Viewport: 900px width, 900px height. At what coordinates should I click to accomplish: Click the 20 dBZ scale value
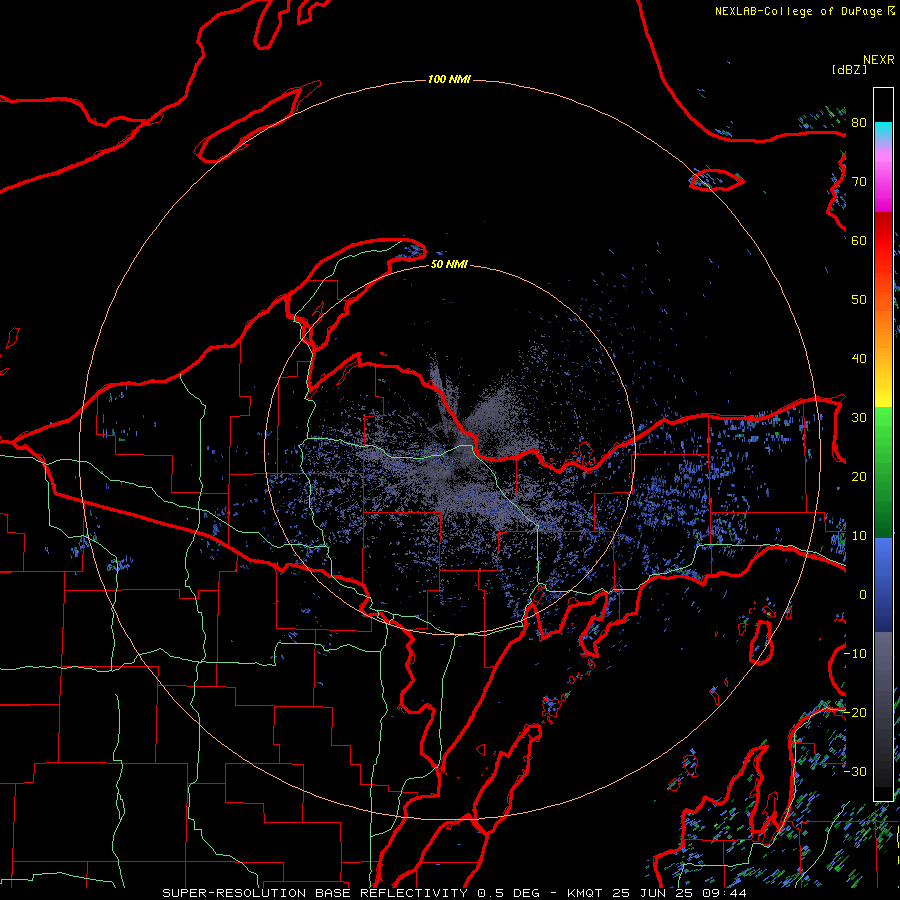[x=859, y=476]
